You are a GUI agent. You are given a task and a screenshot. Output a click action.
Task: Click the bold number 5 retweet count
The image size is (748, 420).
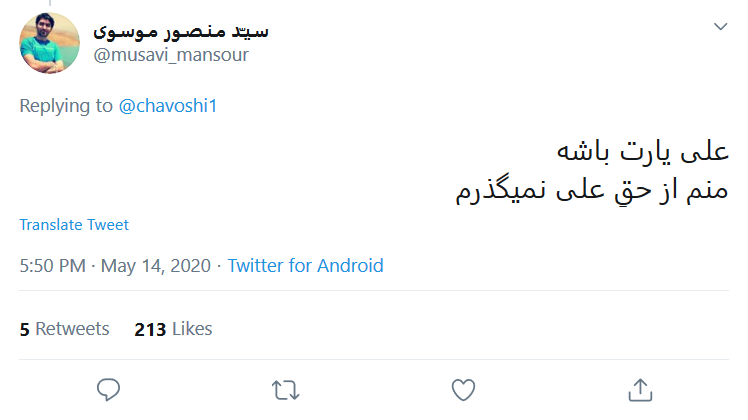[24, 329]
